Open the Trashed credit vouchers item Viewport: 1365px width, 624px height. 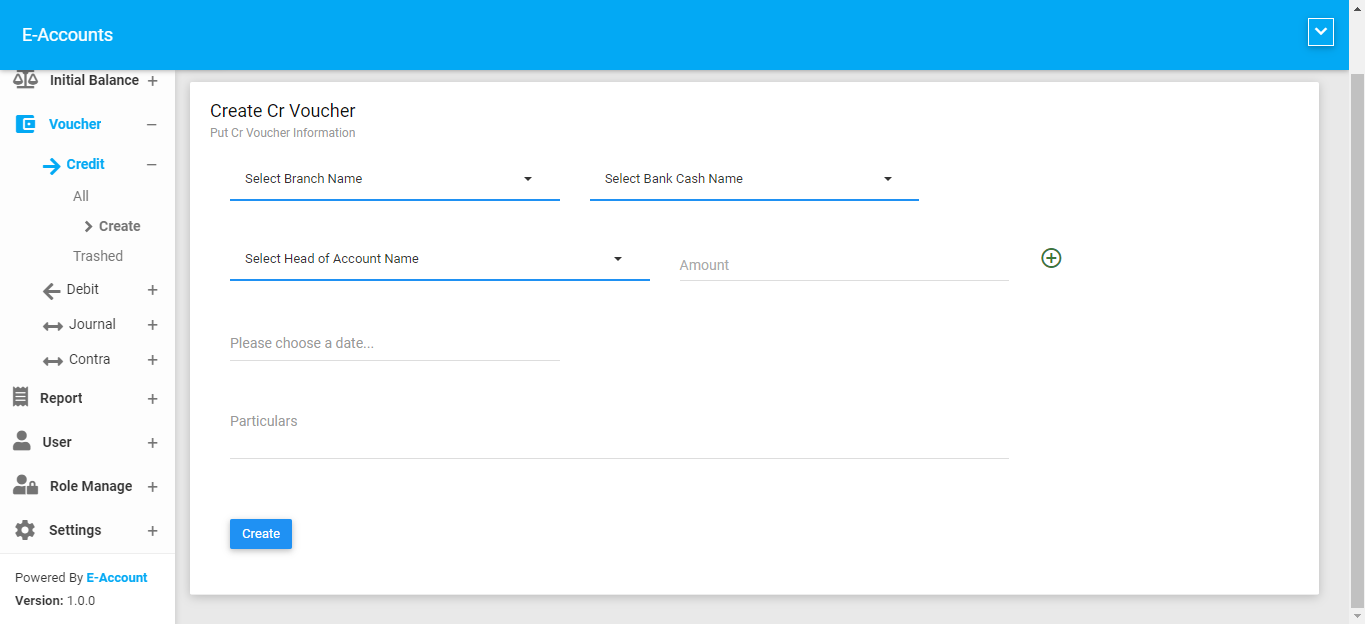(x=98, y=256)
